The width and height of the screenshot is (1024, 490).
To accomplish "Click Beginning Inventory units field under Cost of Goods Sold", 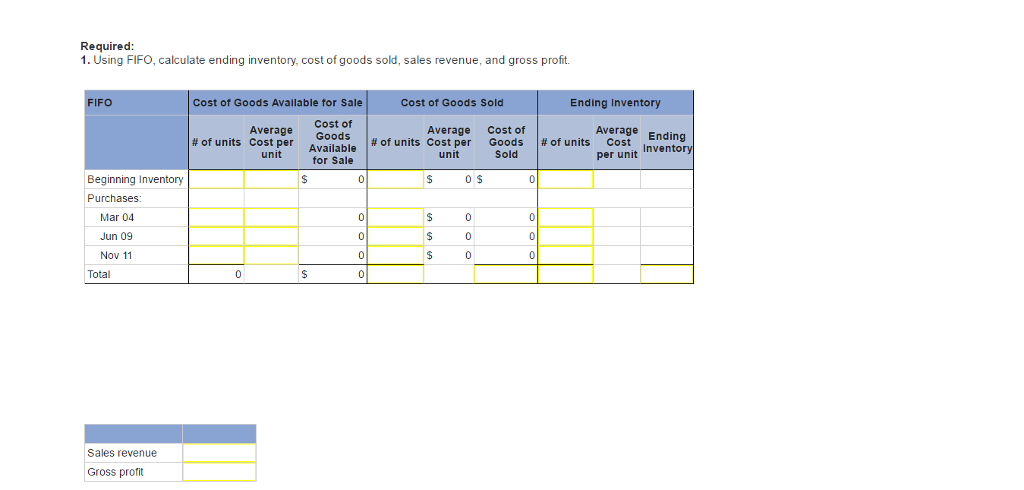I will pyautogui.click(x=395, y=180).
